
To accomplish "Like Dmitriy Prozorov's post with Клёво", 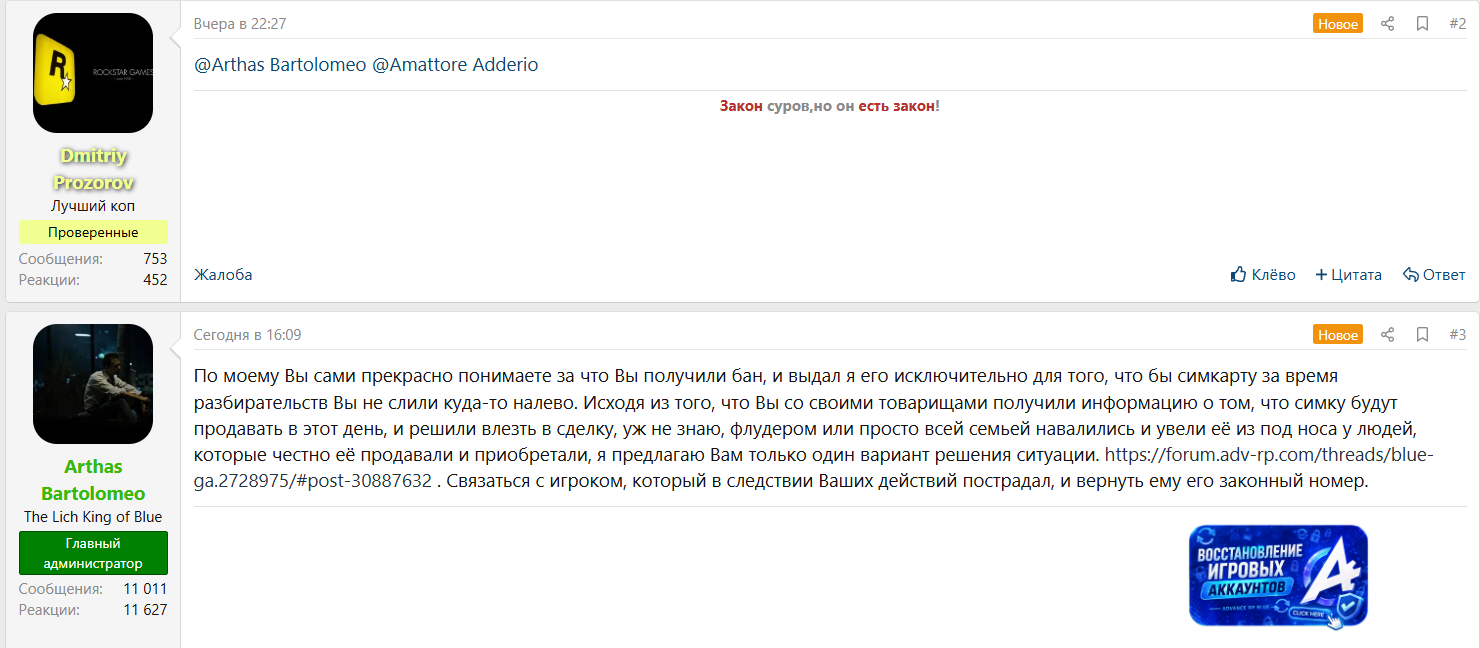I will click(1263, 274).
